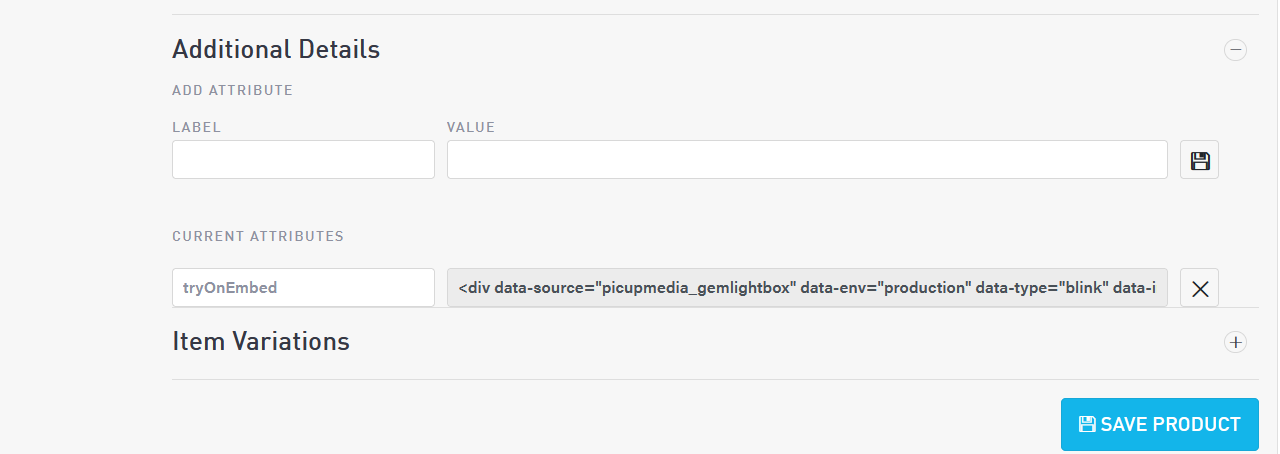
Task: Click the VALUE caption above second field
Action: [471, 127]
